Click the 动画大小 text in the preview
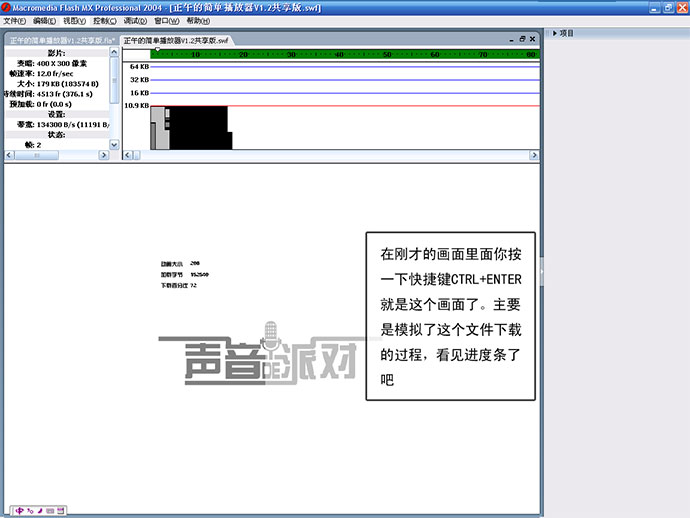The image size is (690, 518). point(172,264)
